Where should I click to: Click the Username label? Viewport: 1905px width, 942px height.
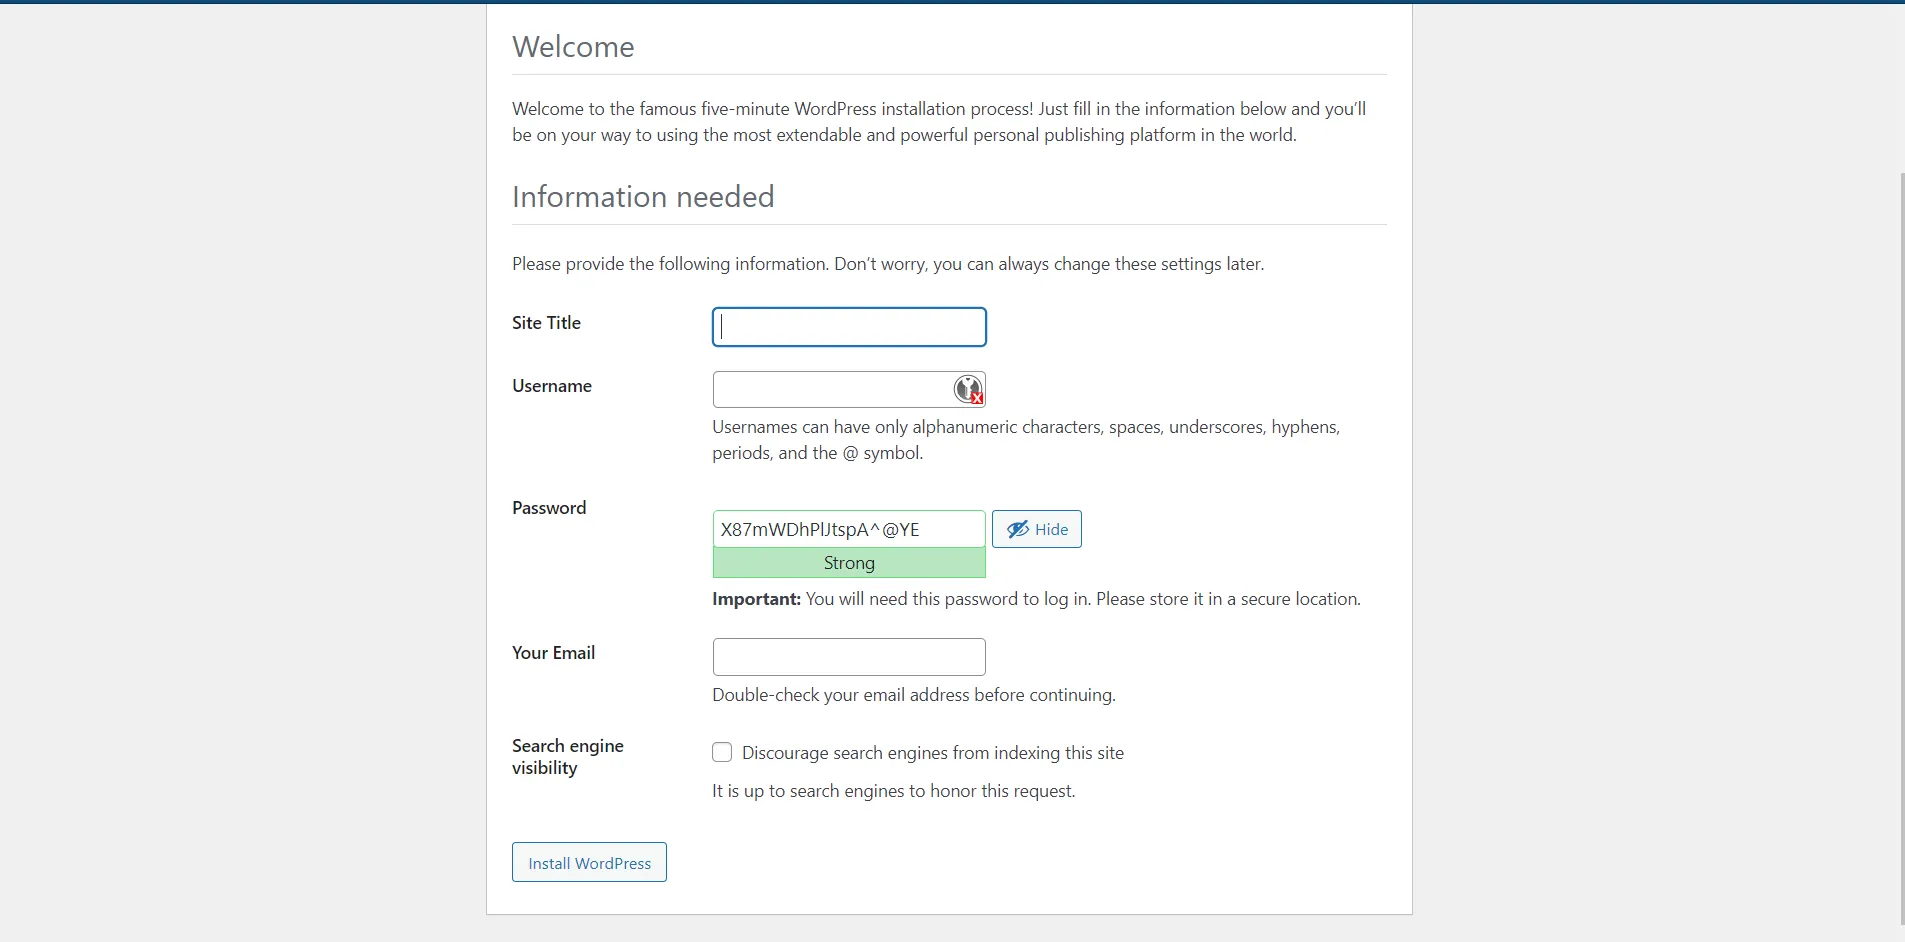coord(552,386)
